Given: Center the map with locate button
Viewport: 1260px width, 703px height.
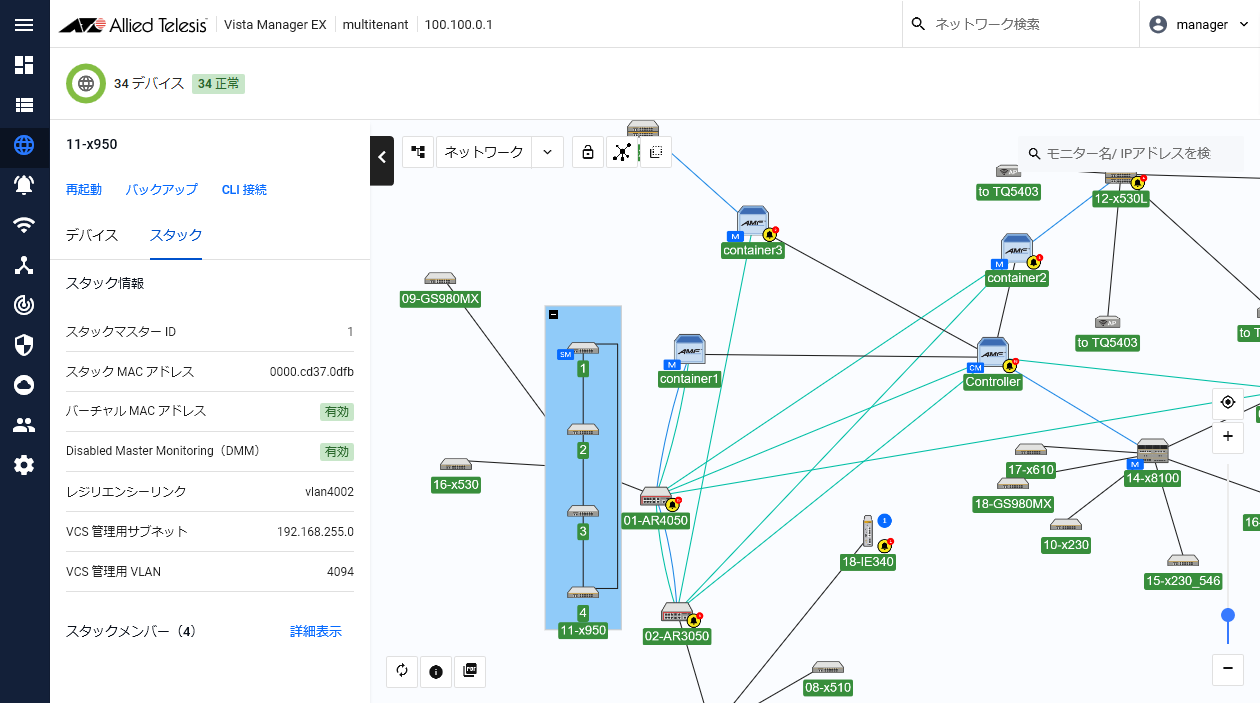Looking at the screenshot, I should point(1228,403).
